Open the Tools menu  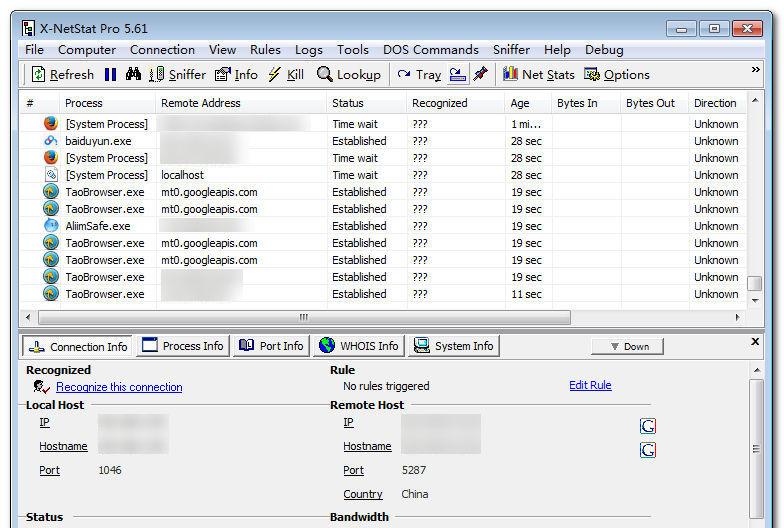[353, 50]
